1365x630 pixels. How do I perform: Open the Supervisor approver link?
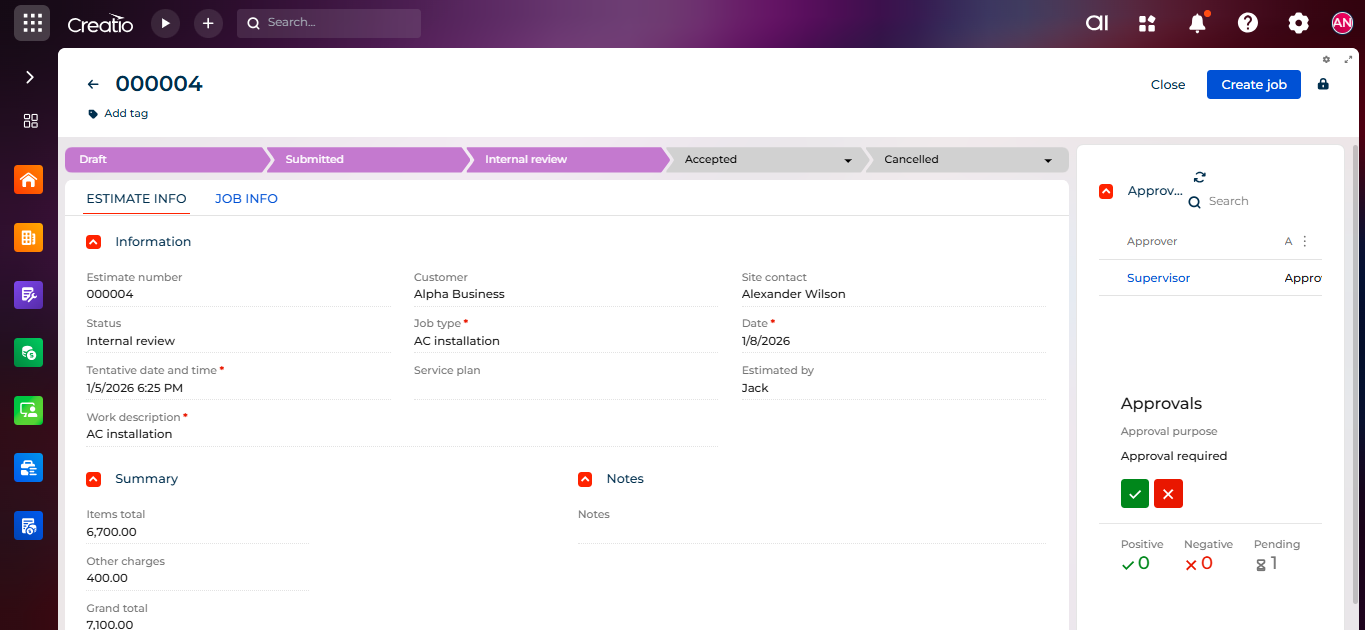point(1158,278)
